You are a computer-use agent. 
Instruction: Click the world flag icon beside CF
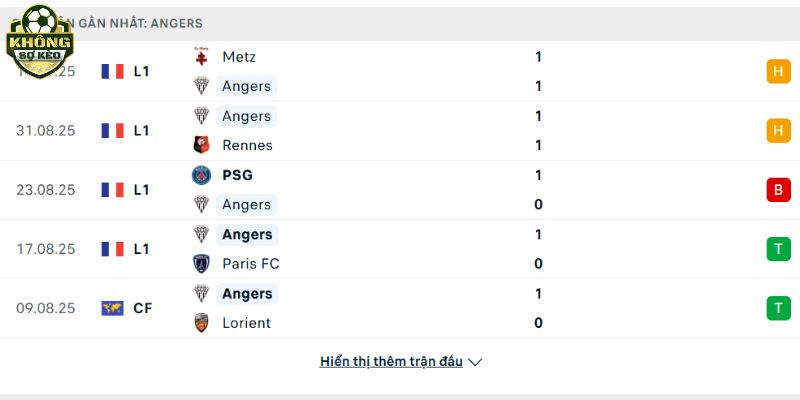click(x=112, y=308)
